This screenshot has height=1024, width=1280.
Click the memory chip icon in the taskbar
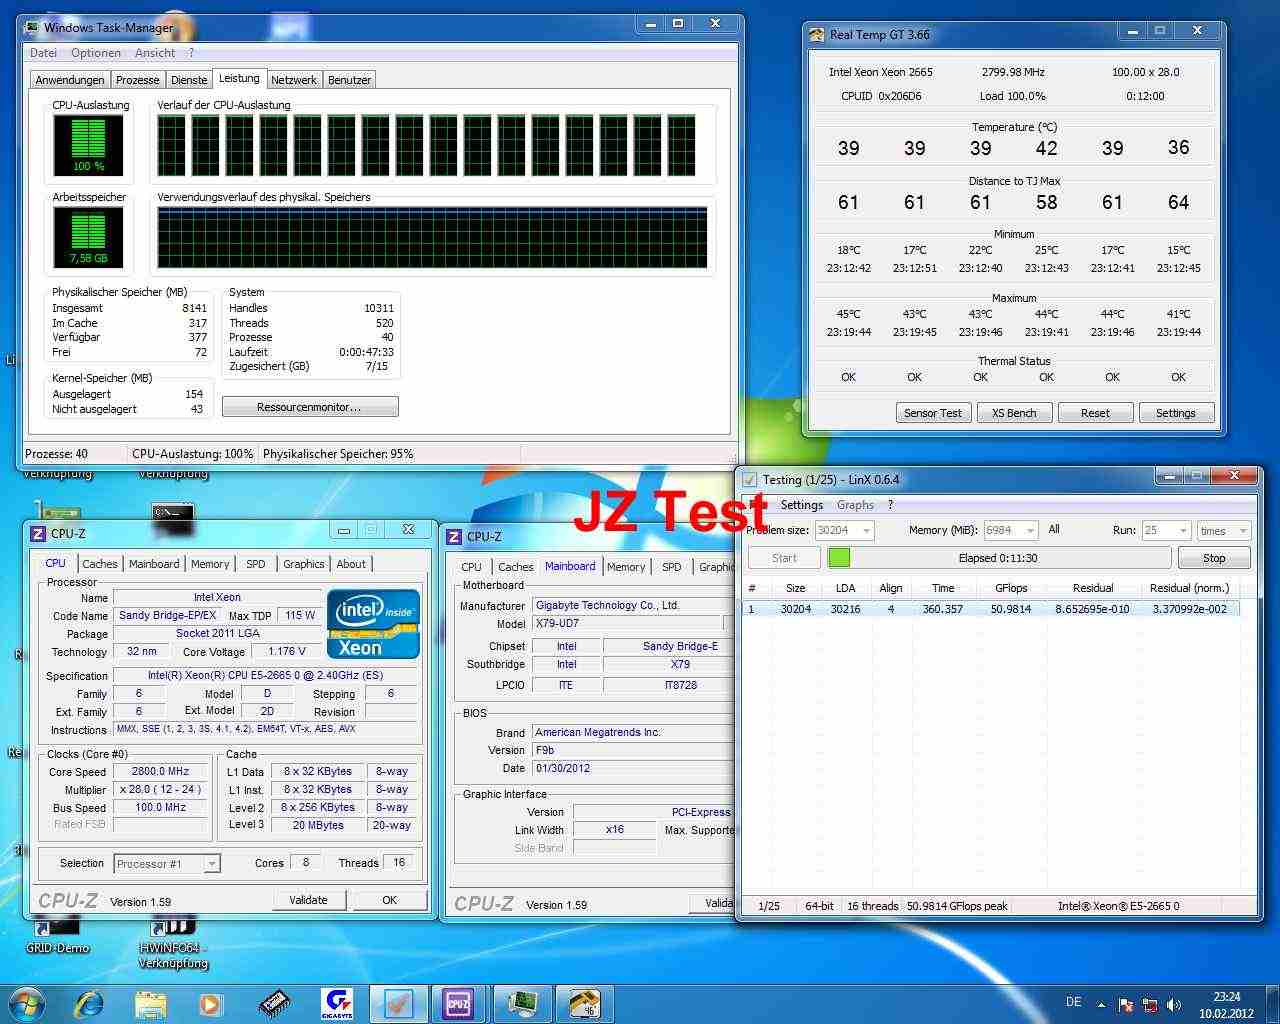click(275, 1004)
